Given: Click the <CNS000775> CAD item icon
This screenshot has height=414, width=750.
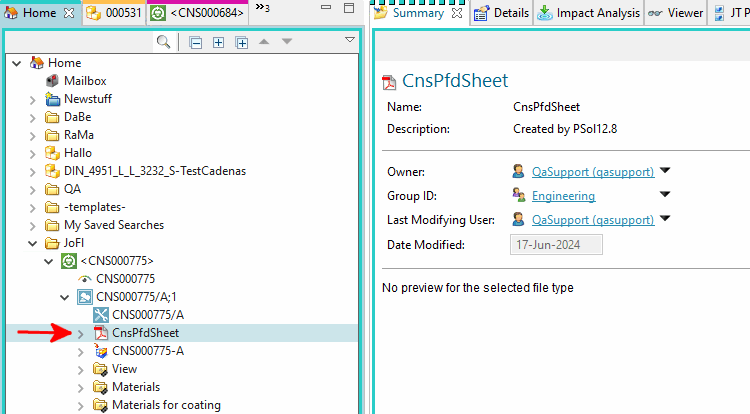Looking at the screenshot, I should tap(69, 261).
